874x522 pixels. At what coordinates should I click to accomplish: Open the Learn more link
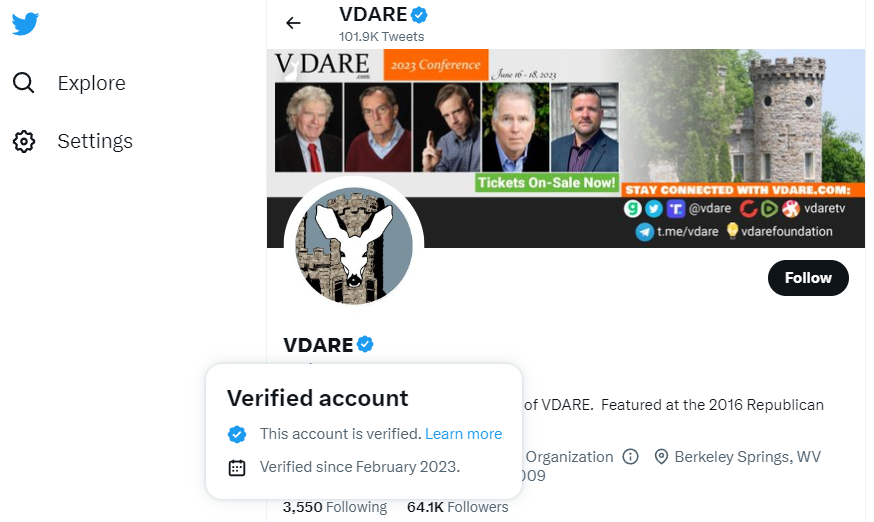463,434
